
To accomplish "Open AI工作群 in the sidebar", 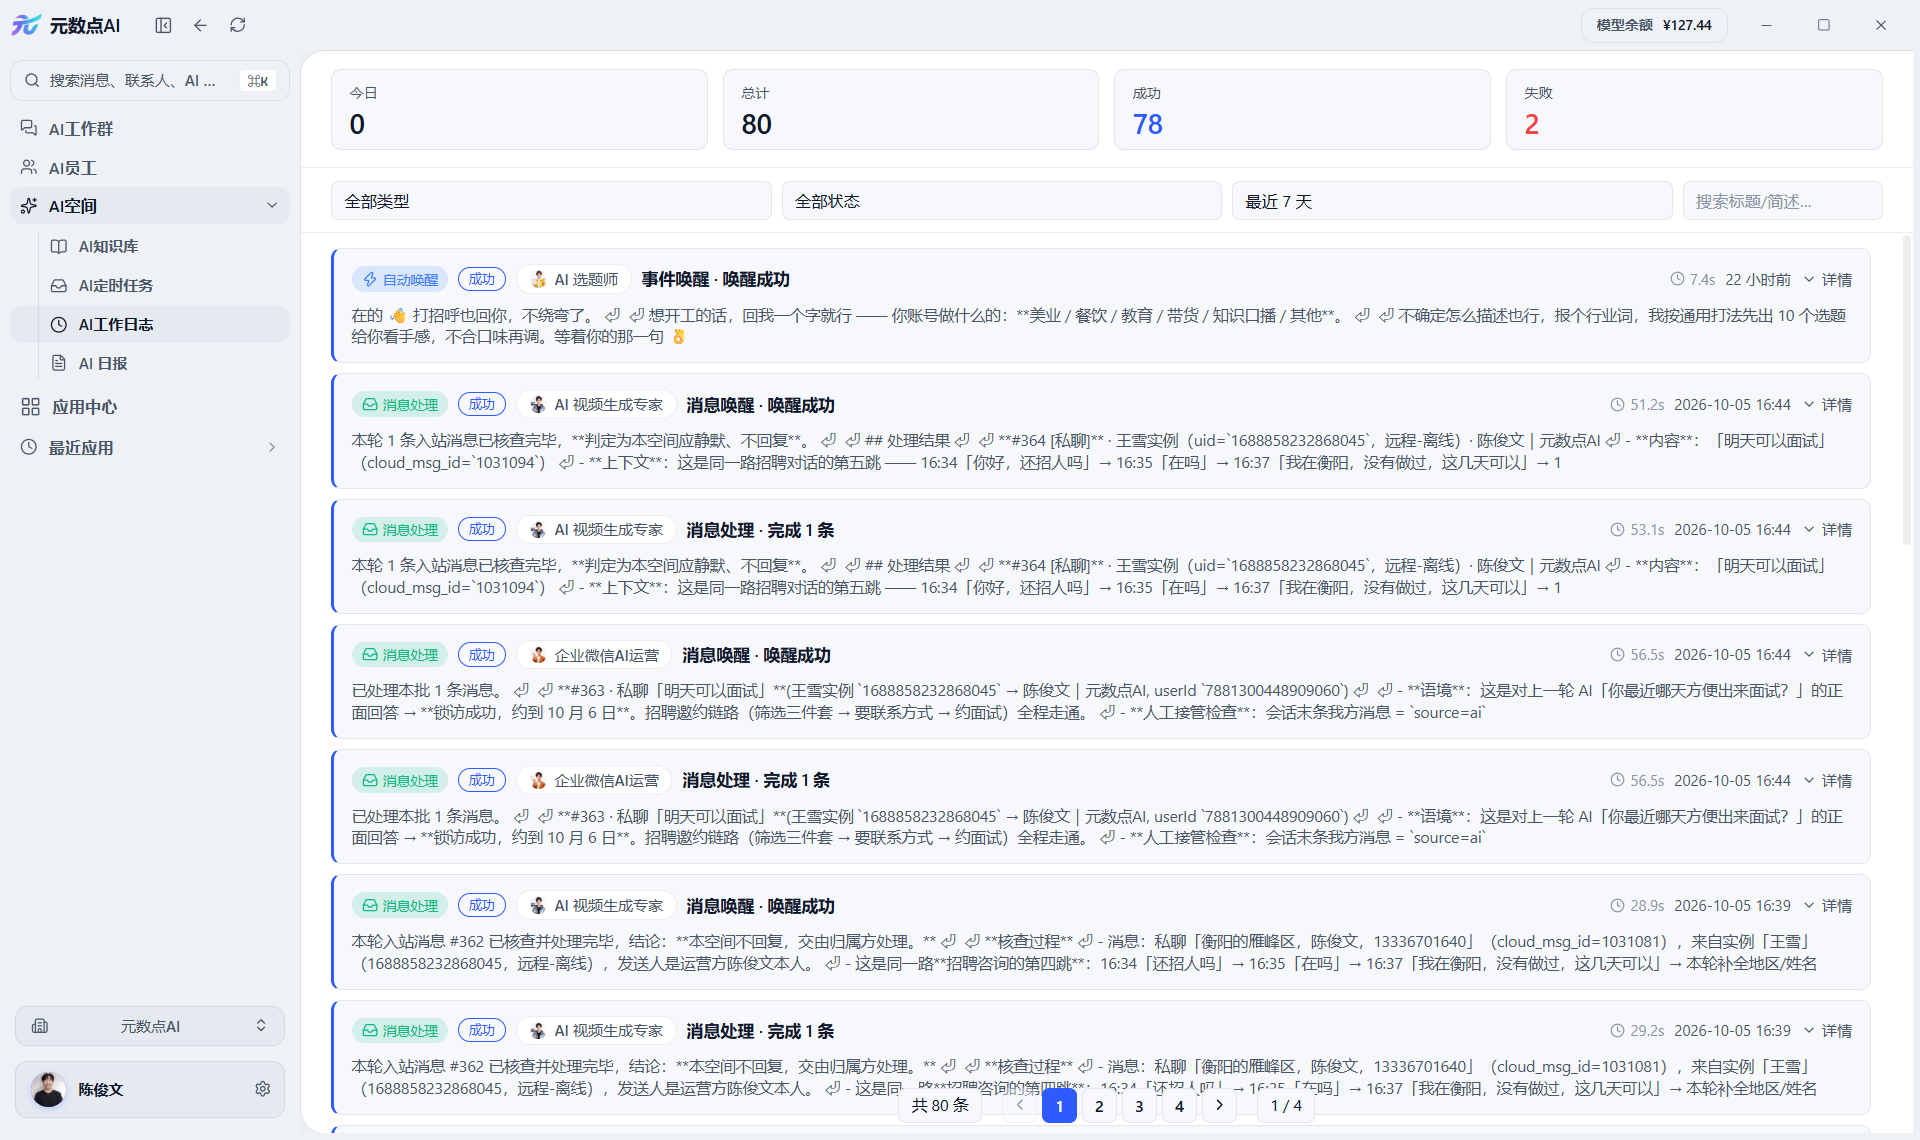I will 150,128.
